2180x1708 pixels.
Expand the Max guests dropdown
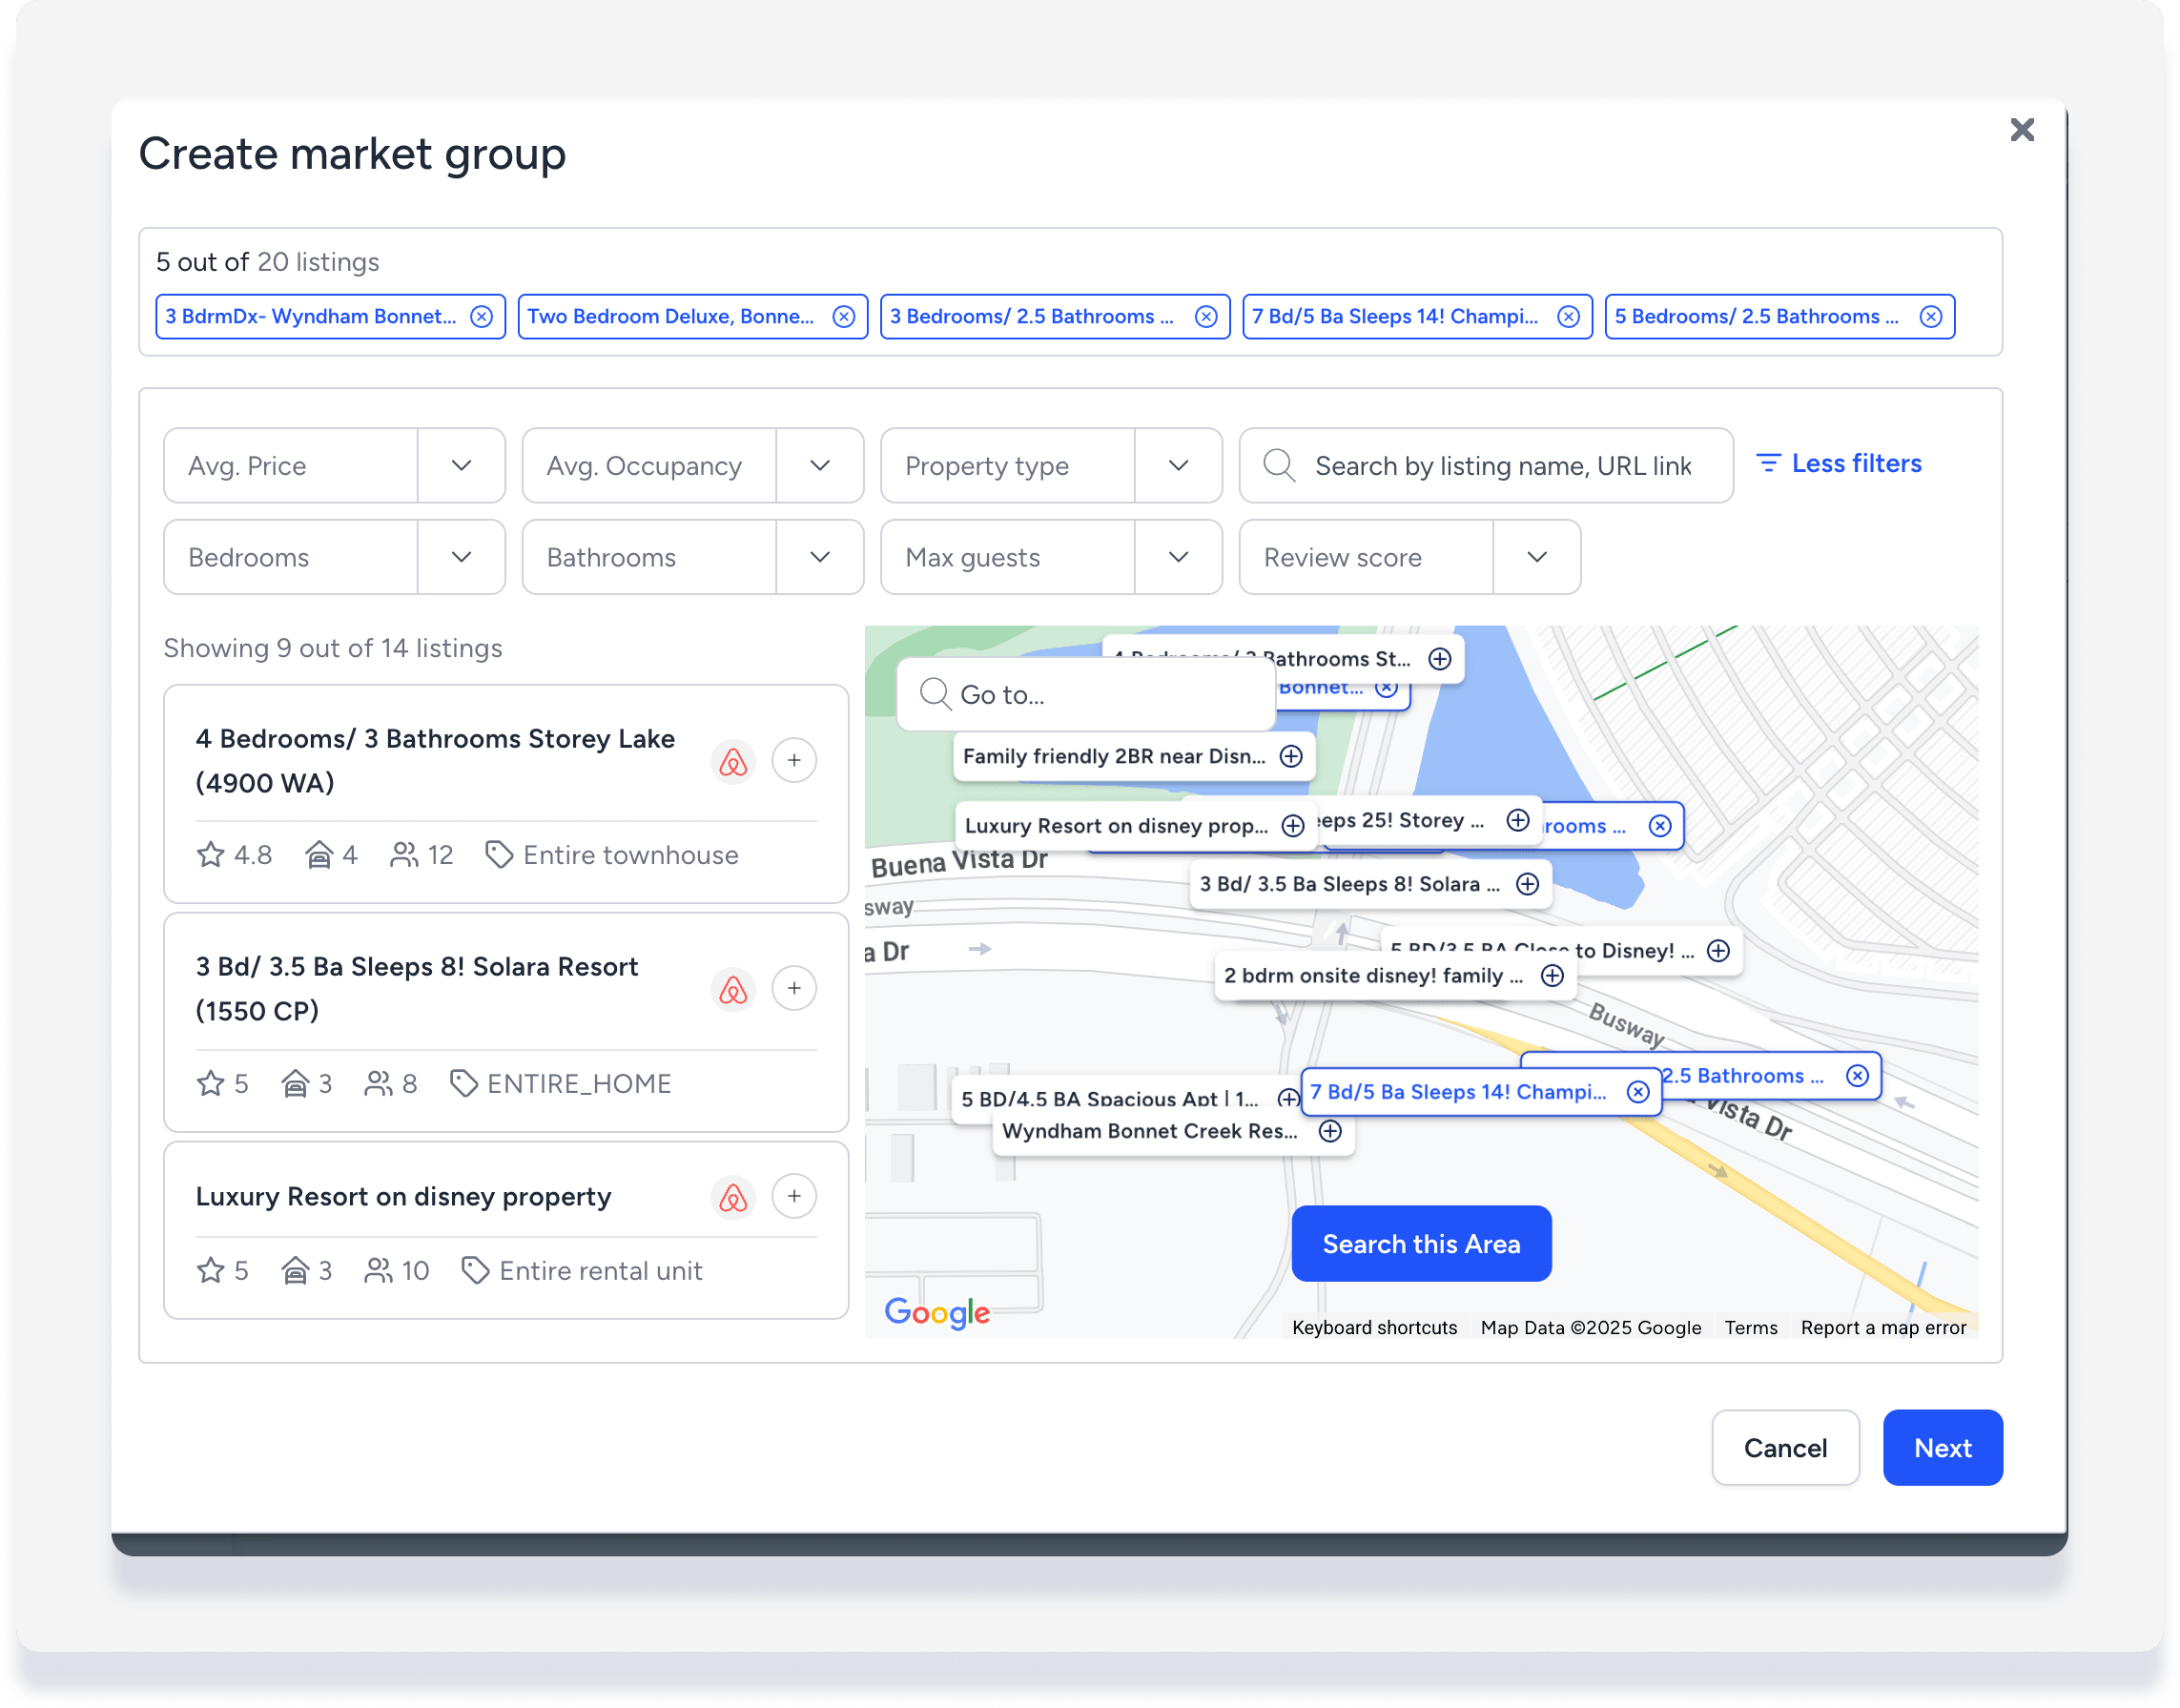1178,557
